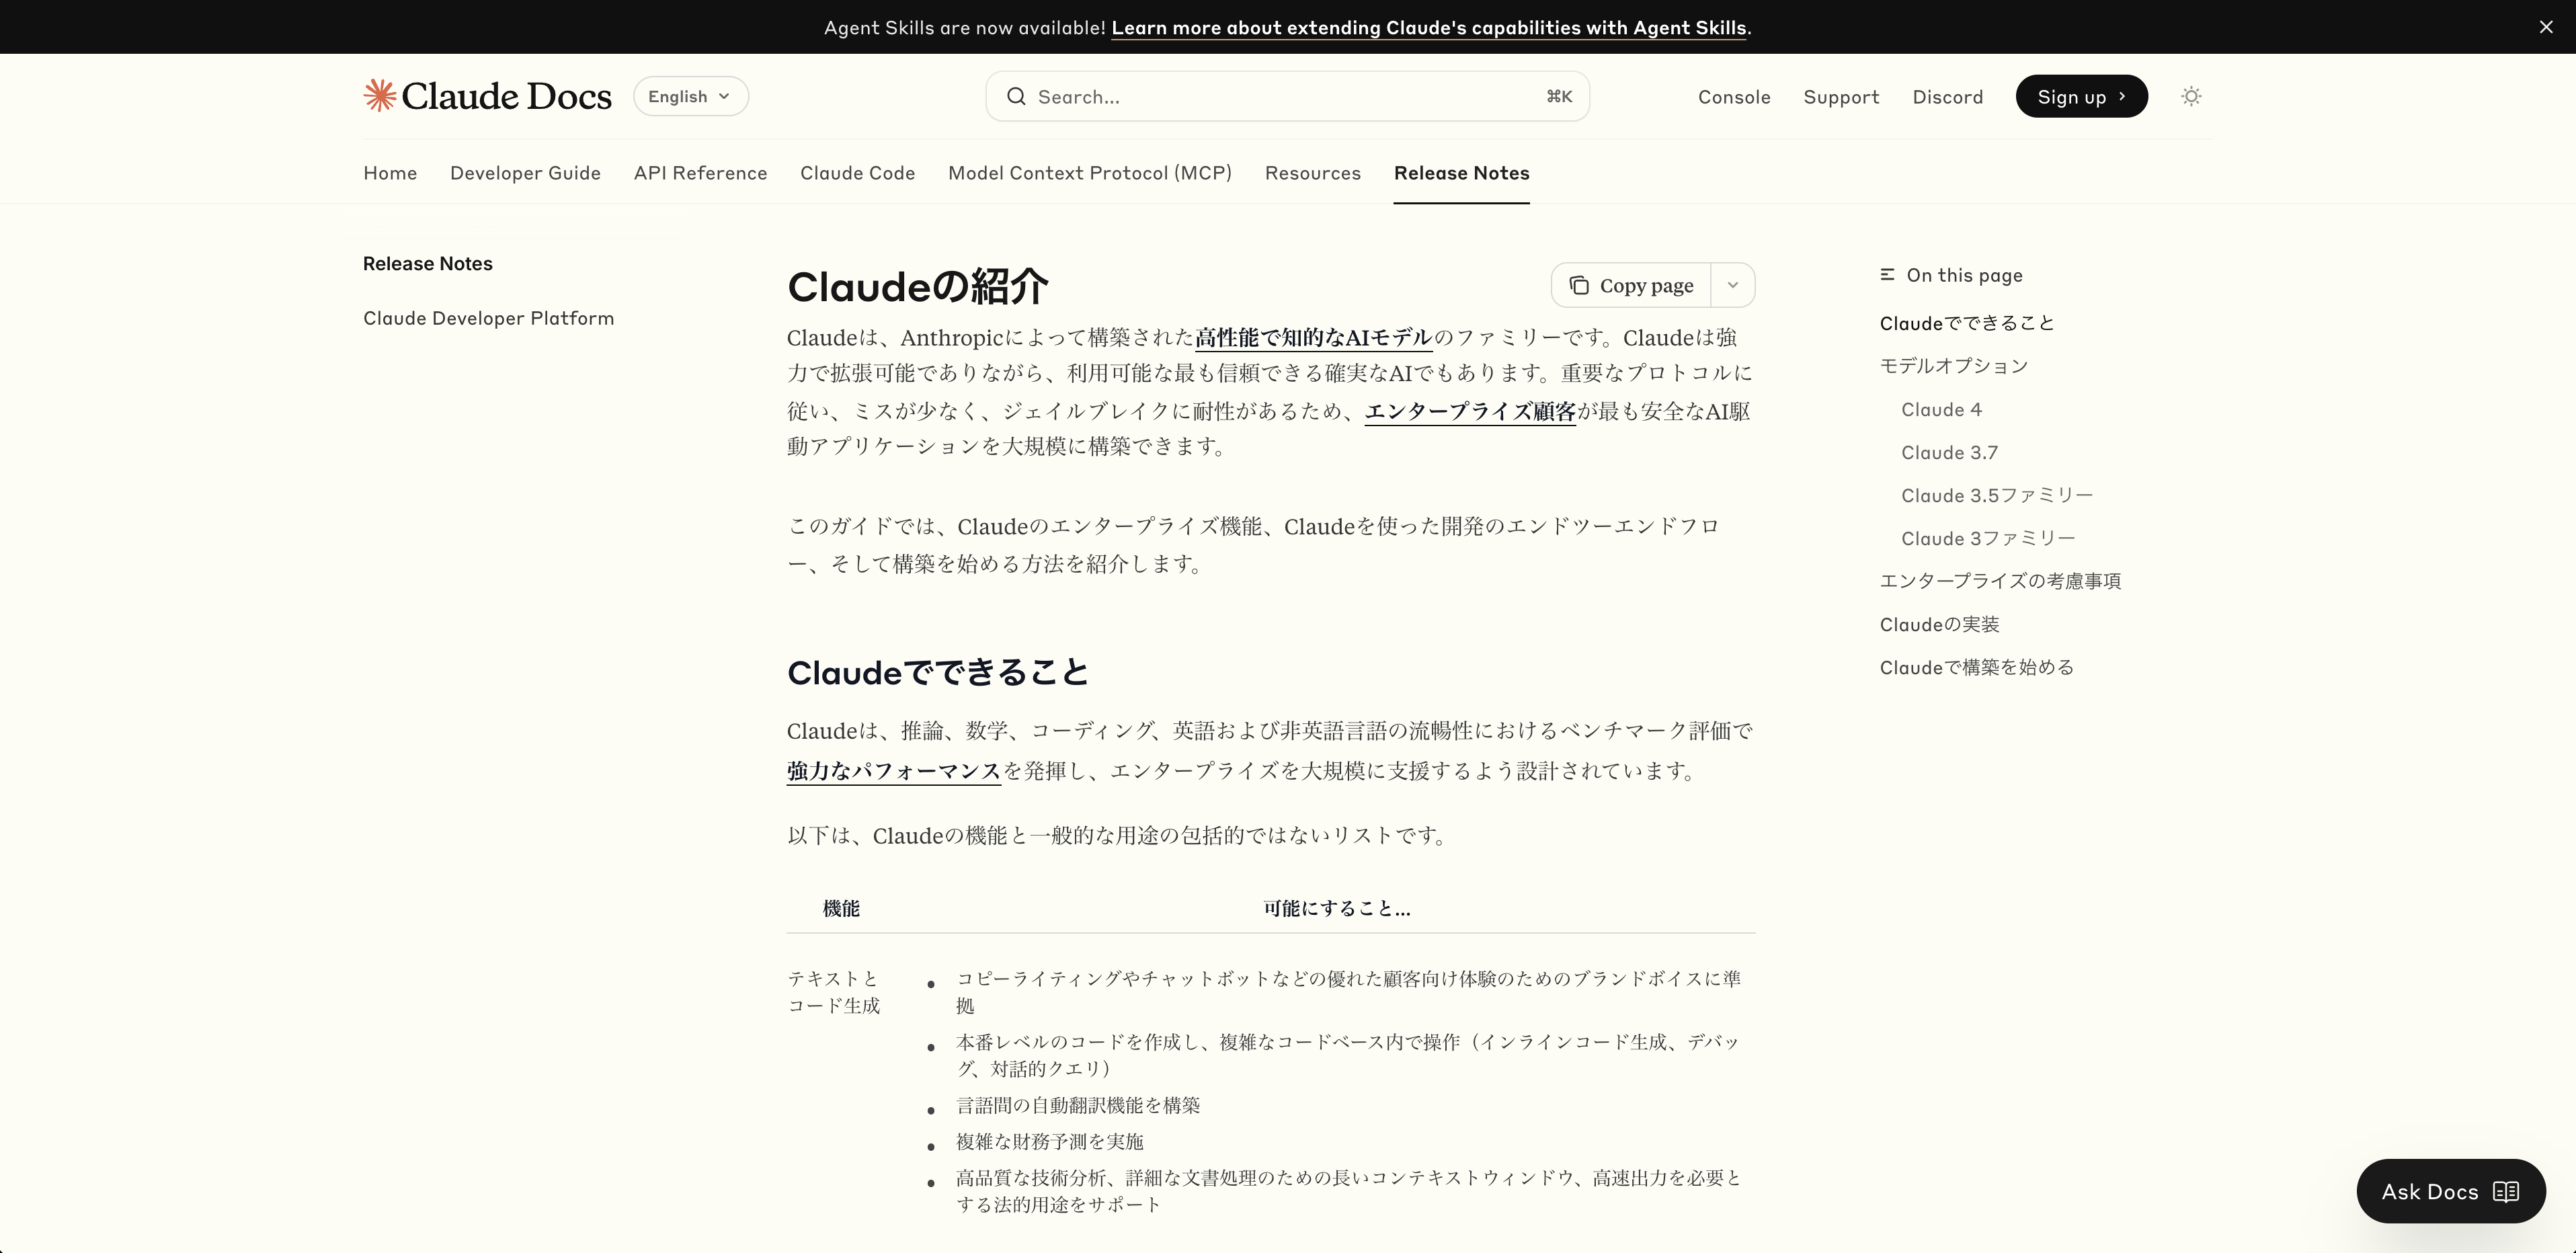Open the Ask Docs book icon button
Image resolution: width=2576 pixels, height=1253 pixels.
click(x=2505, y=1191)
